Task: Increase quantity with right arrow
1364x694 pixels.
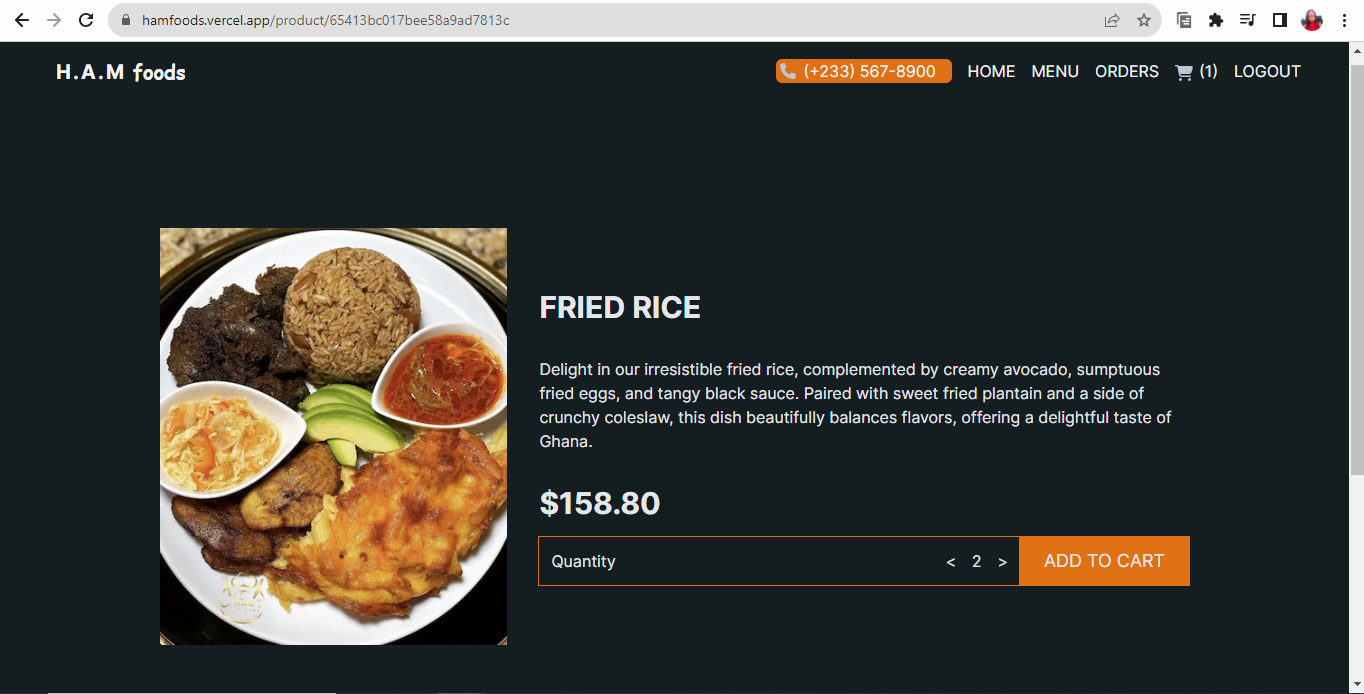Action: [1002, 562]
